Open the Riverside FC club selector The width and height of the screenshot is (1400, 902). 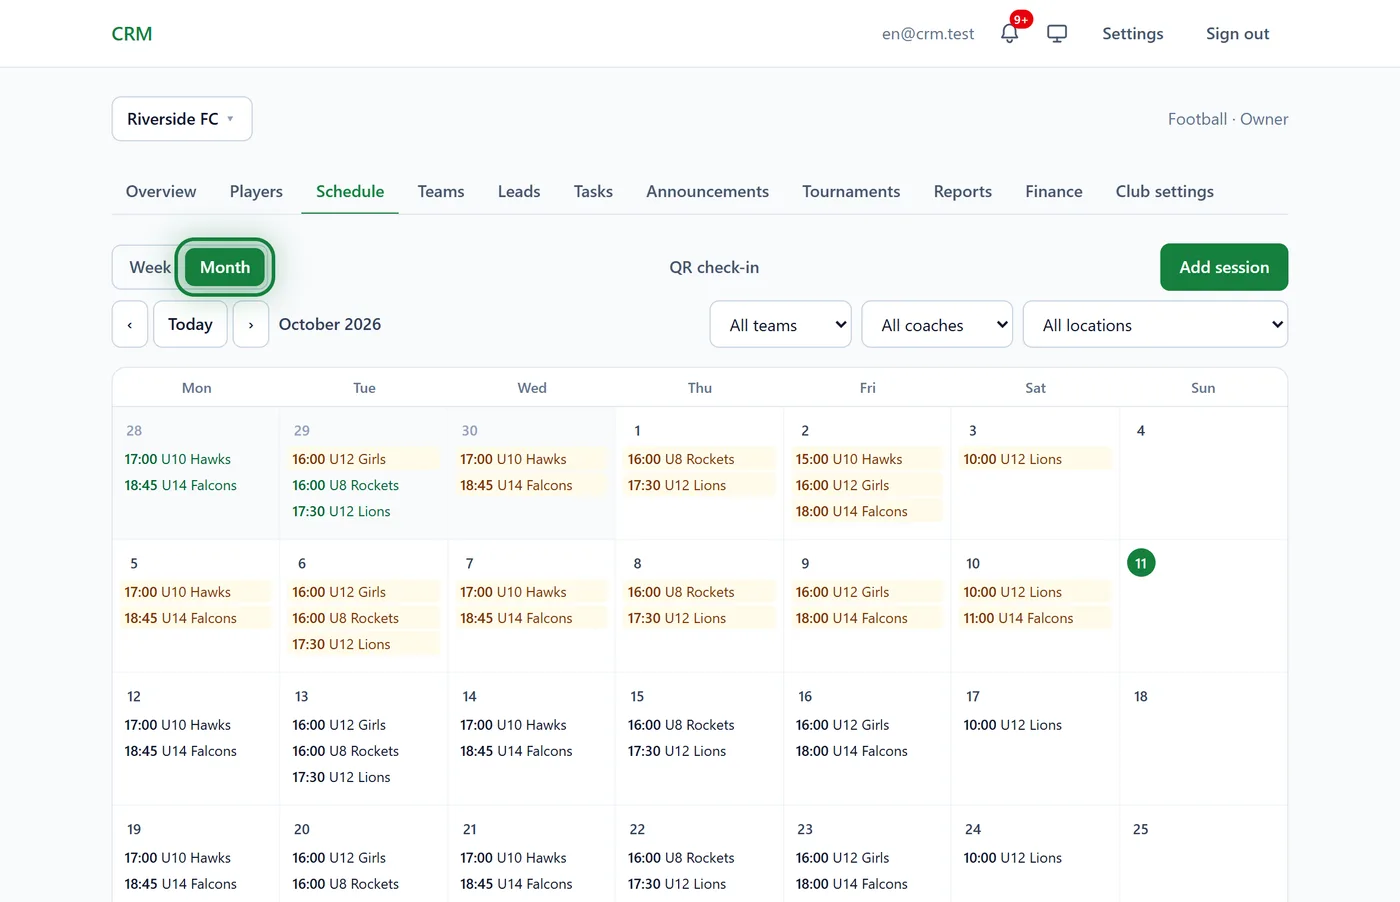182,119
